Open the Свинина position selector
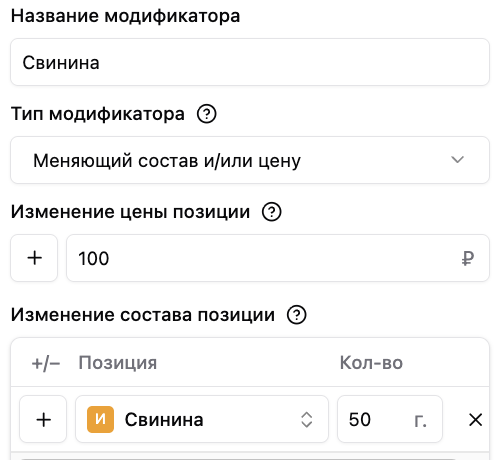Image resolution: width=500 pixels, height=460 pixels. [x=202, y=419]
